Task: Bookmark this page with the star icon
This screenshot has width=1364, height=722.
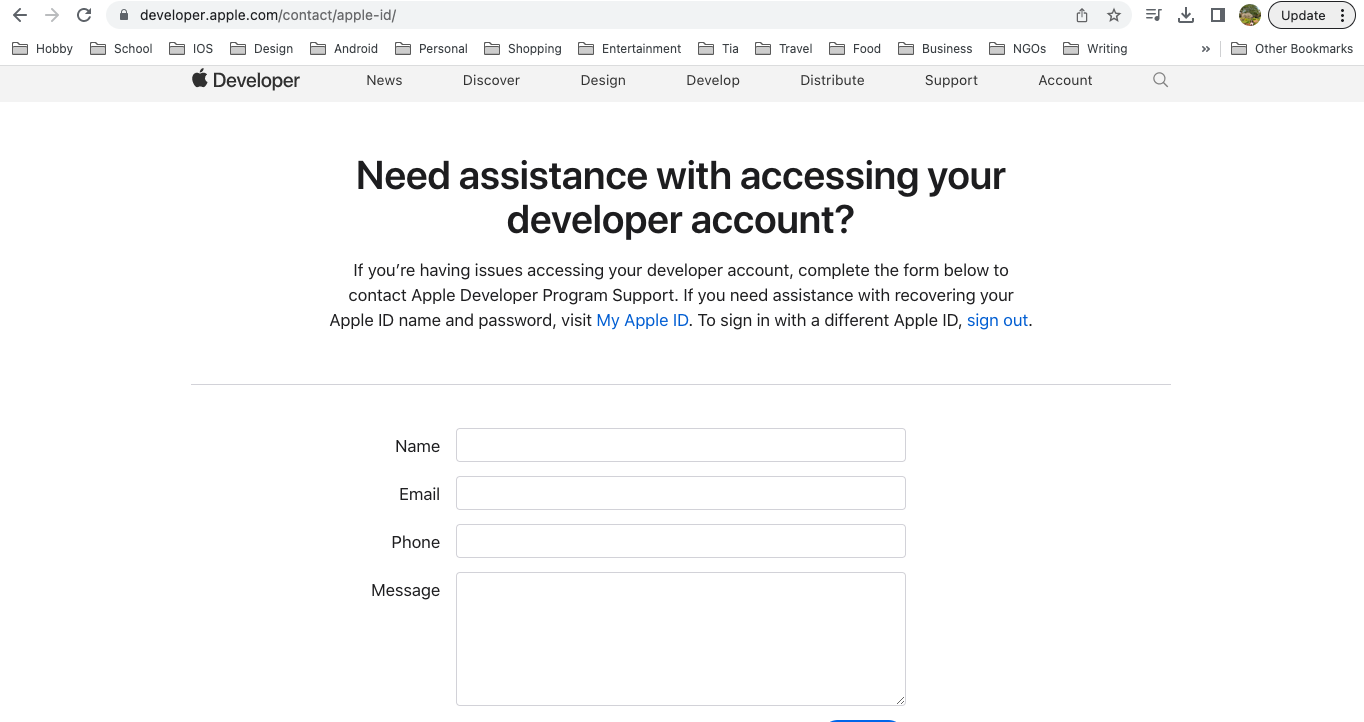Action: coord(1114,15)
